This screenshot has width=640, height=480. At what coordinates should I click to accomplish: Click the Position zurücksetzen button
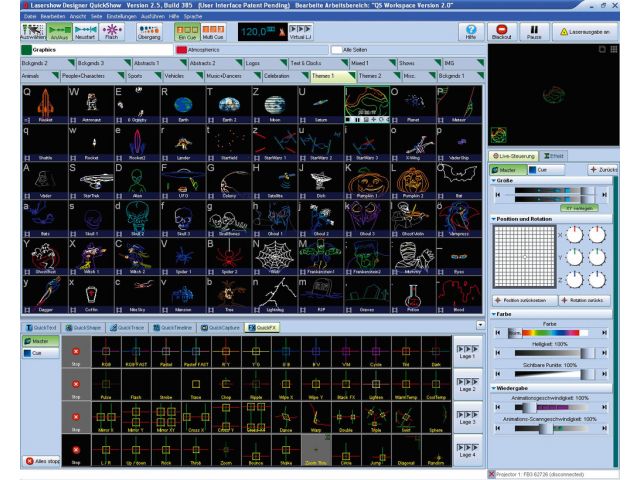tap(524, 300)
